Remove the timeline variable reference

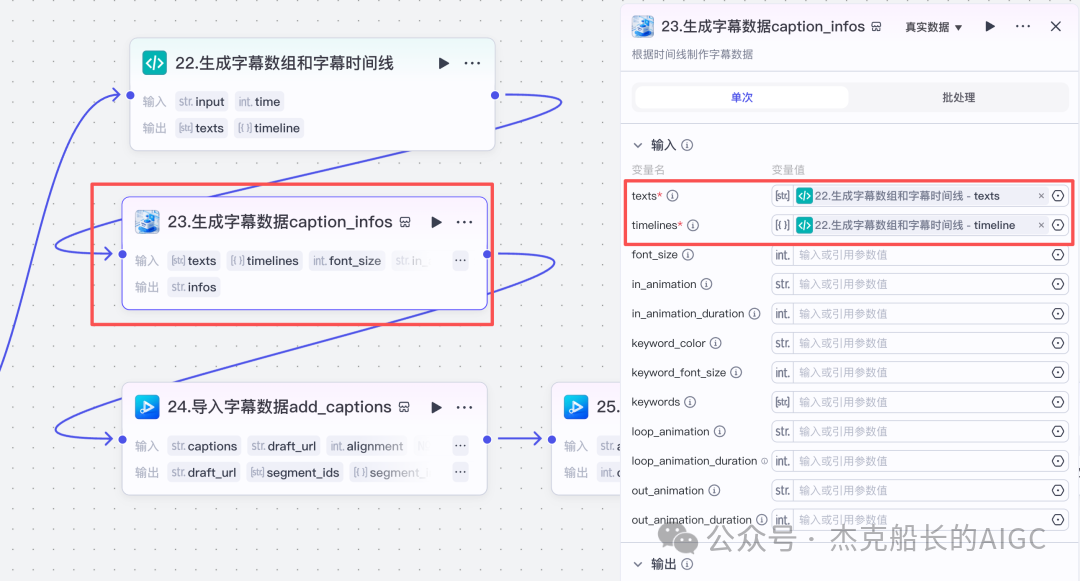[1041, 225]
